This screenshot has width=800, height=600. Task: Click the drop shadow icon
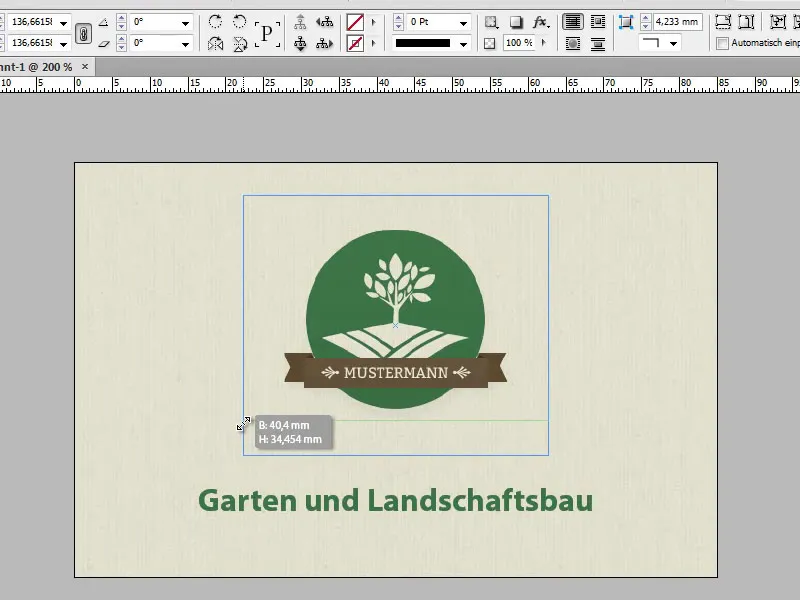coord(516,22)
